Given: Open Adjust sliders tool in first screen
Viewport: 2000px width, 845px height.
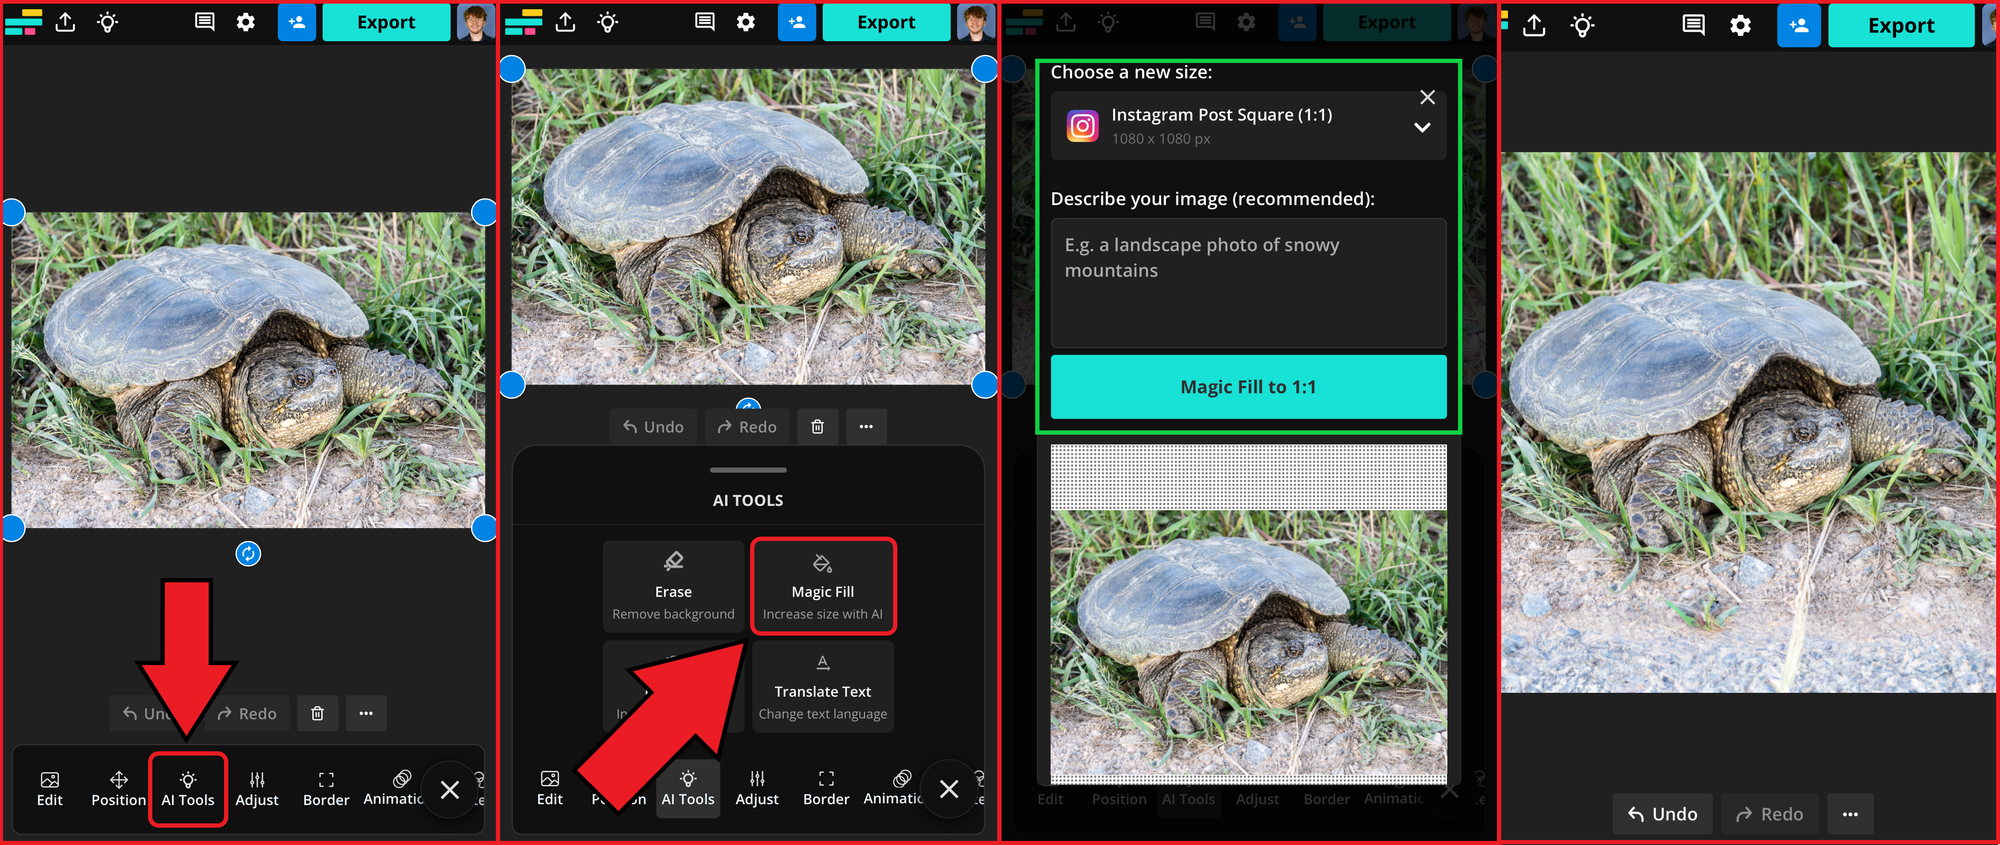Looking at the screenshot, I should pos(257,788).
